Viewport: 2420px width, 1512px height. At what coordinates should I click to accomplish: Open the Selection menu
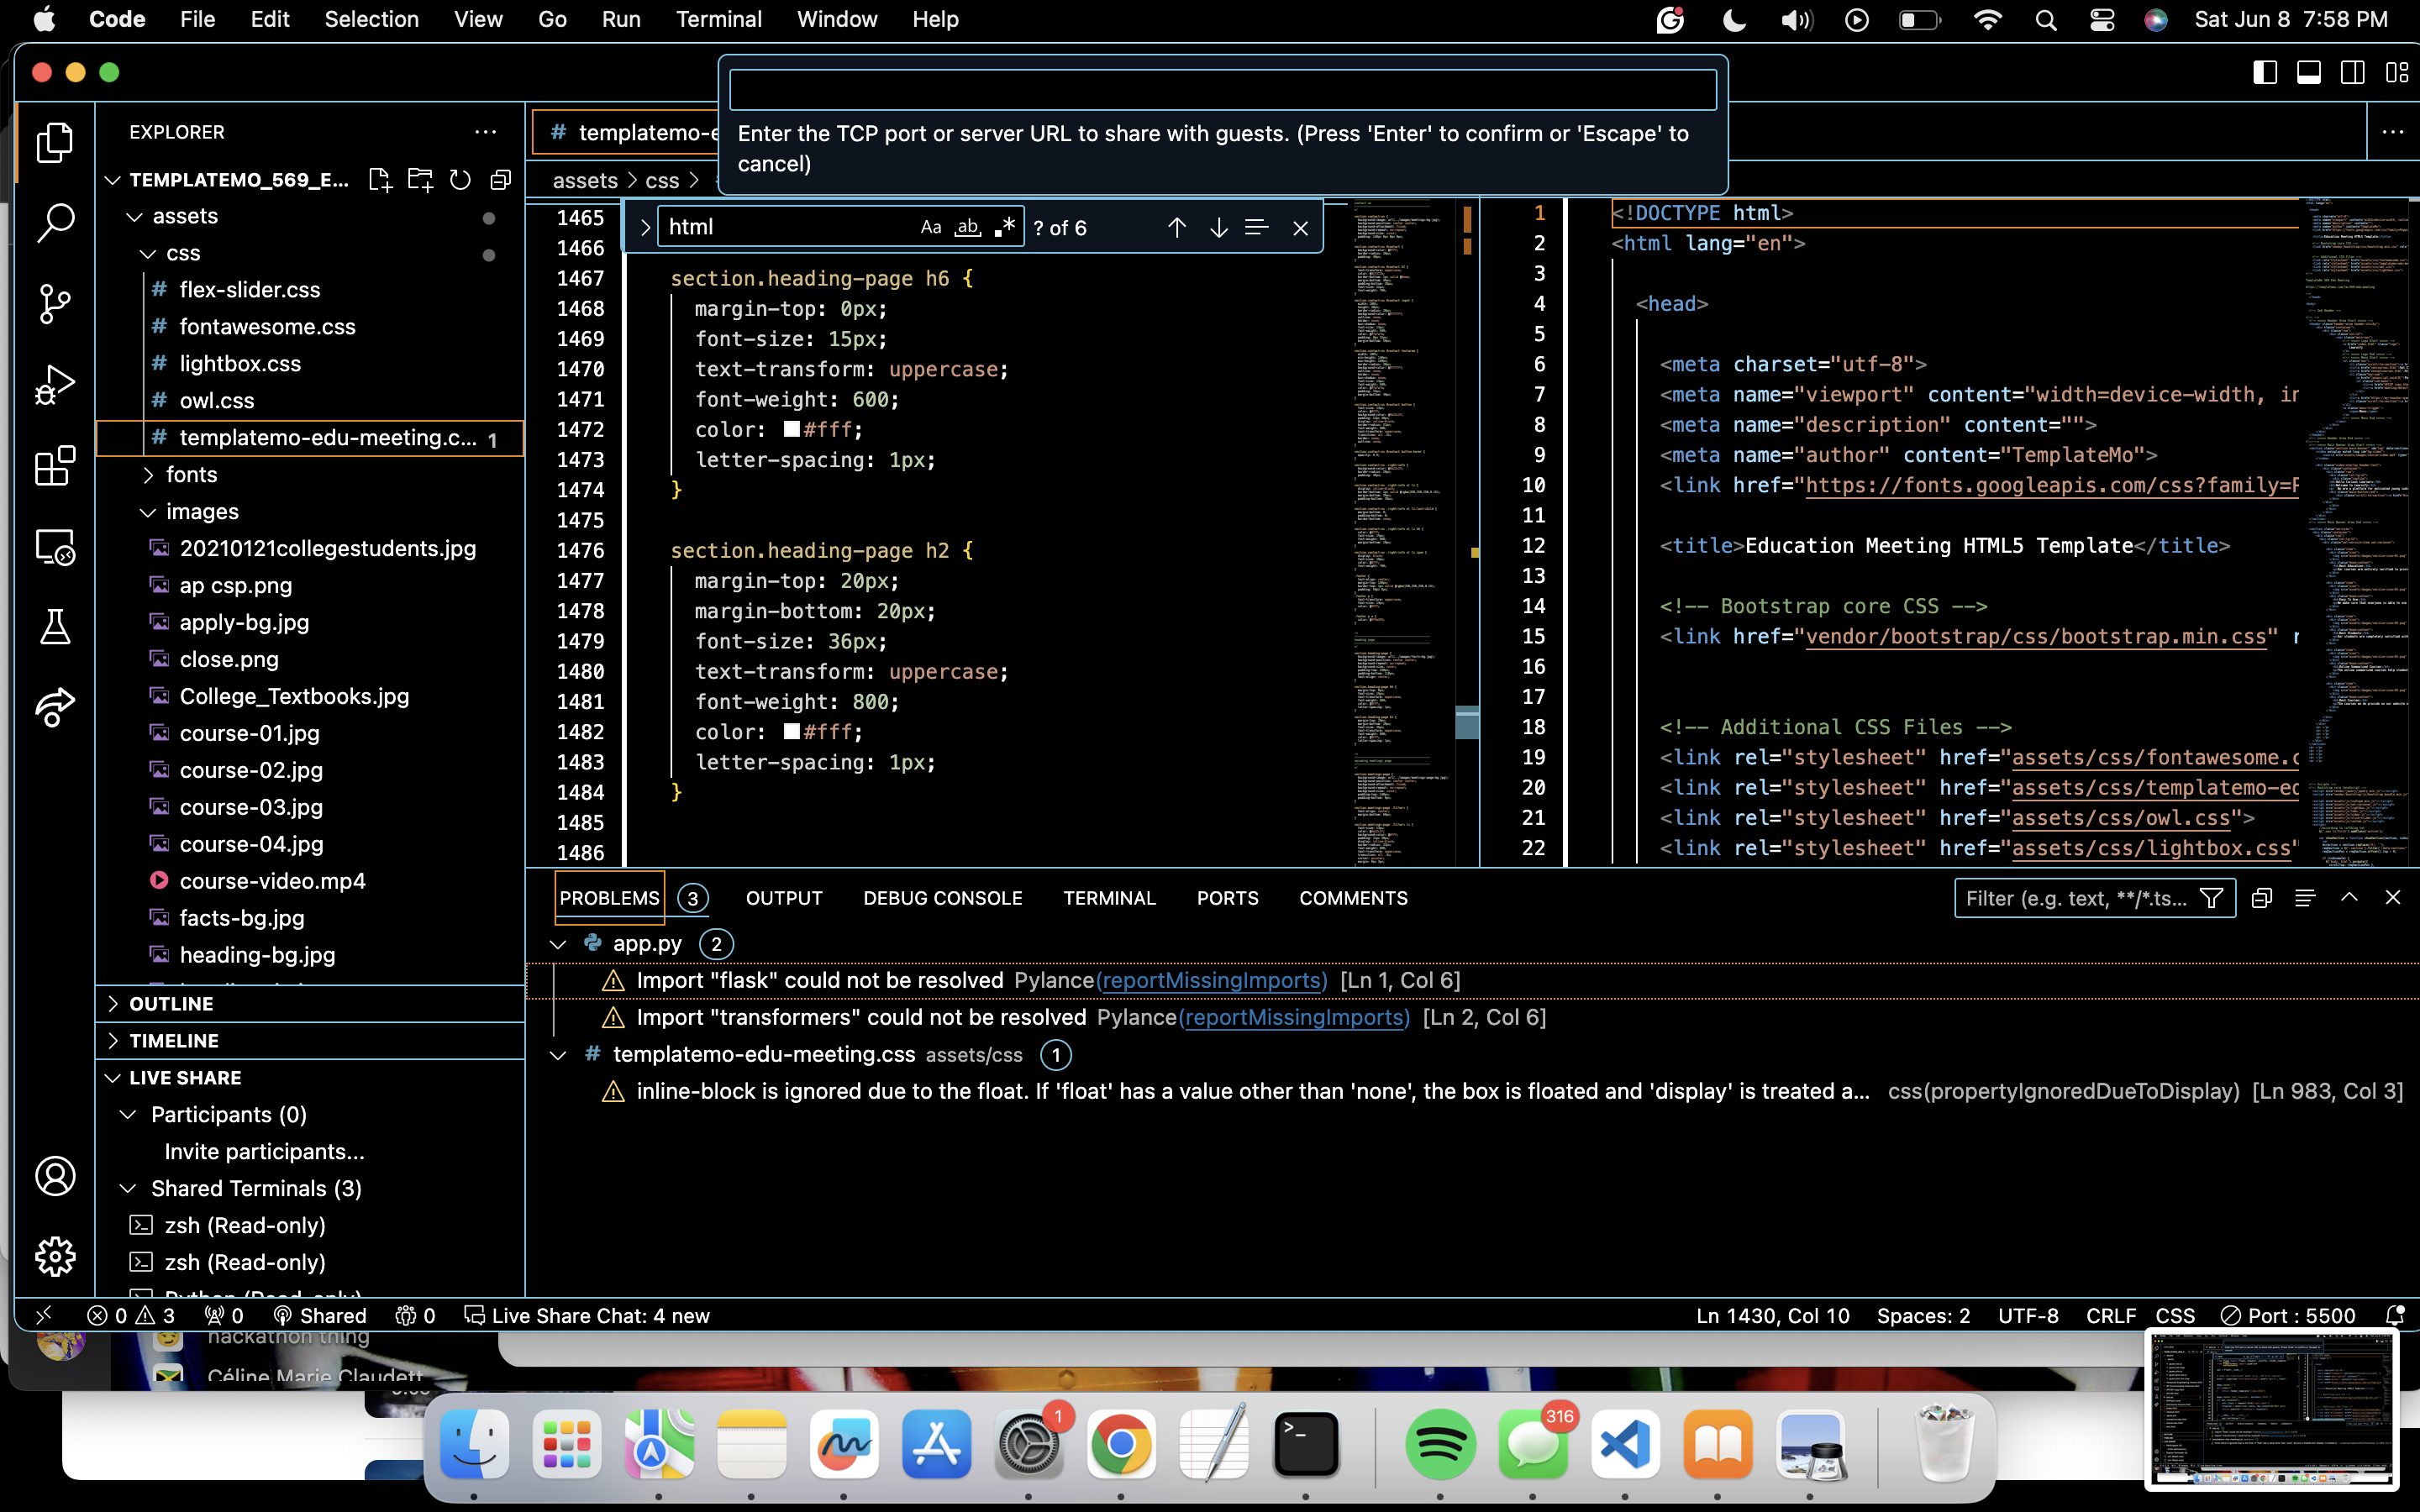click(x=371, y=19)
